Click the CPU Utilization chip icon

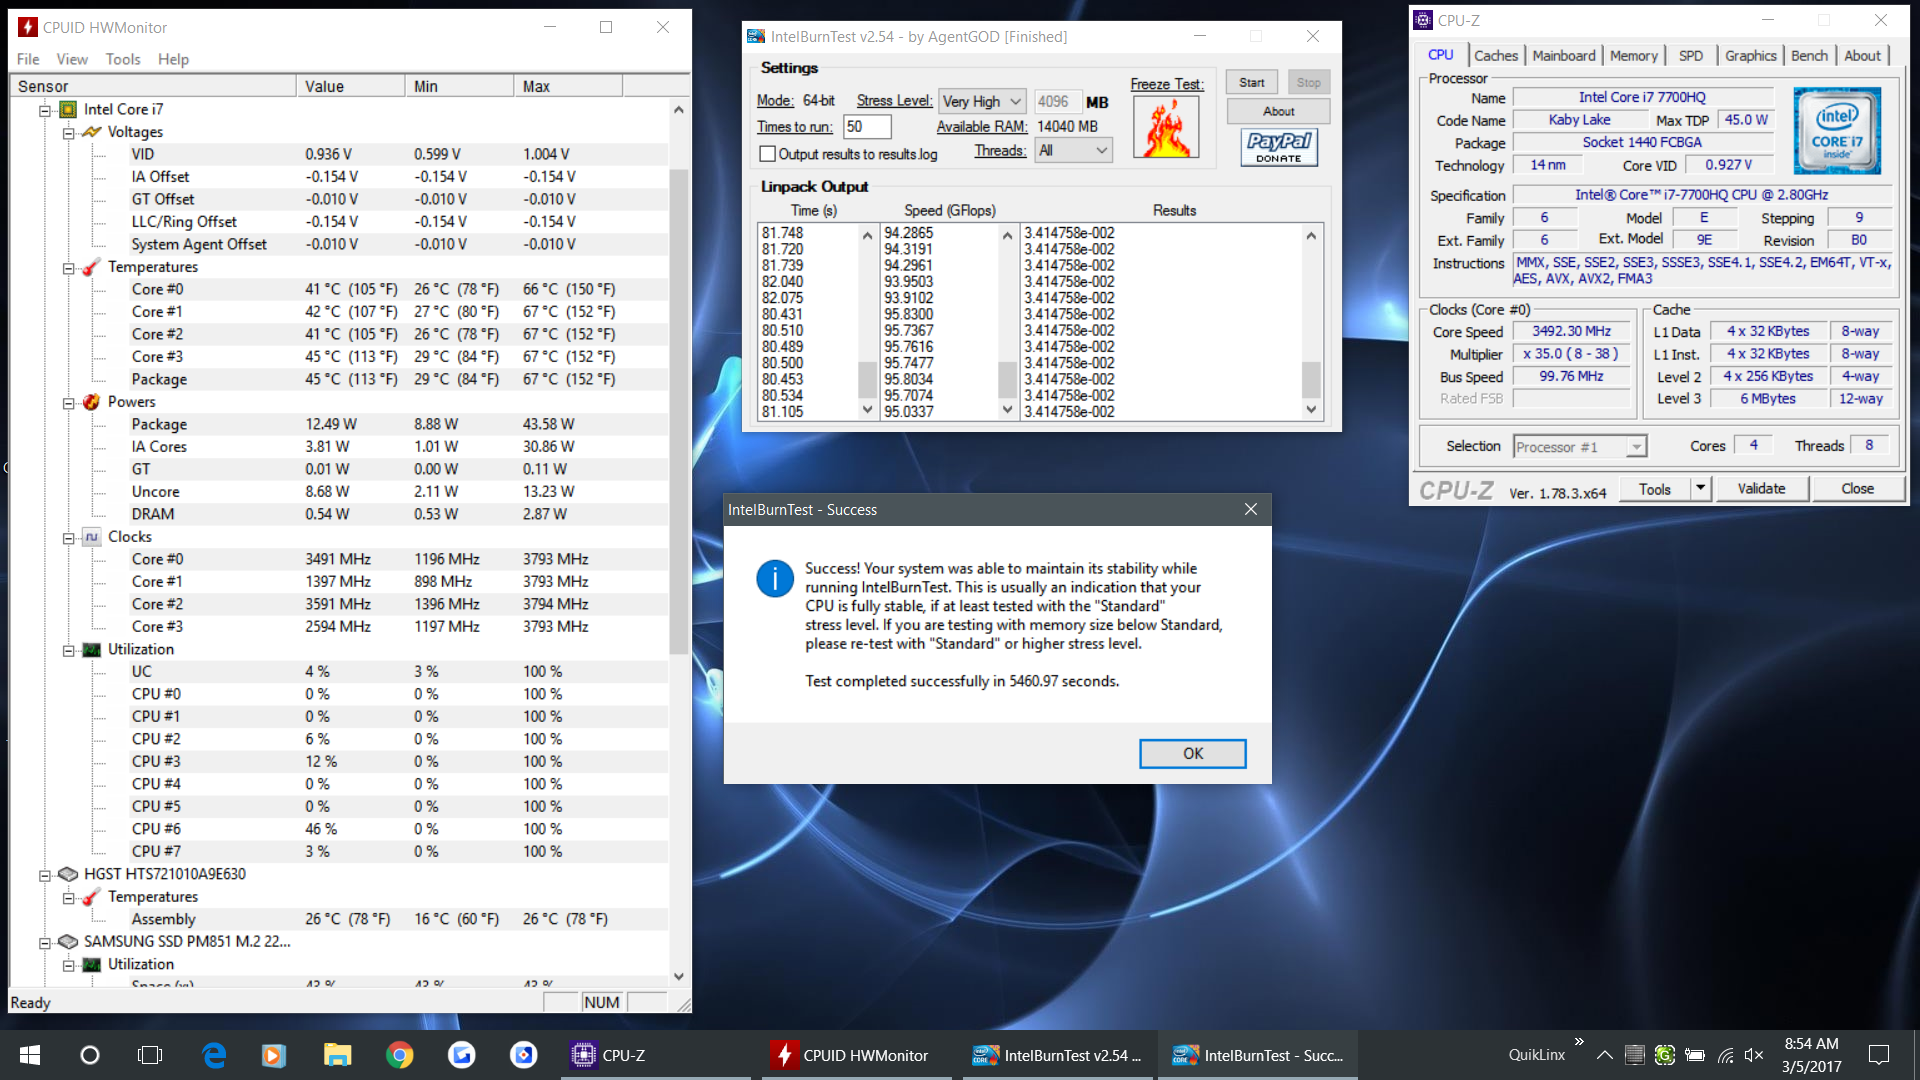tap(92, 650)
